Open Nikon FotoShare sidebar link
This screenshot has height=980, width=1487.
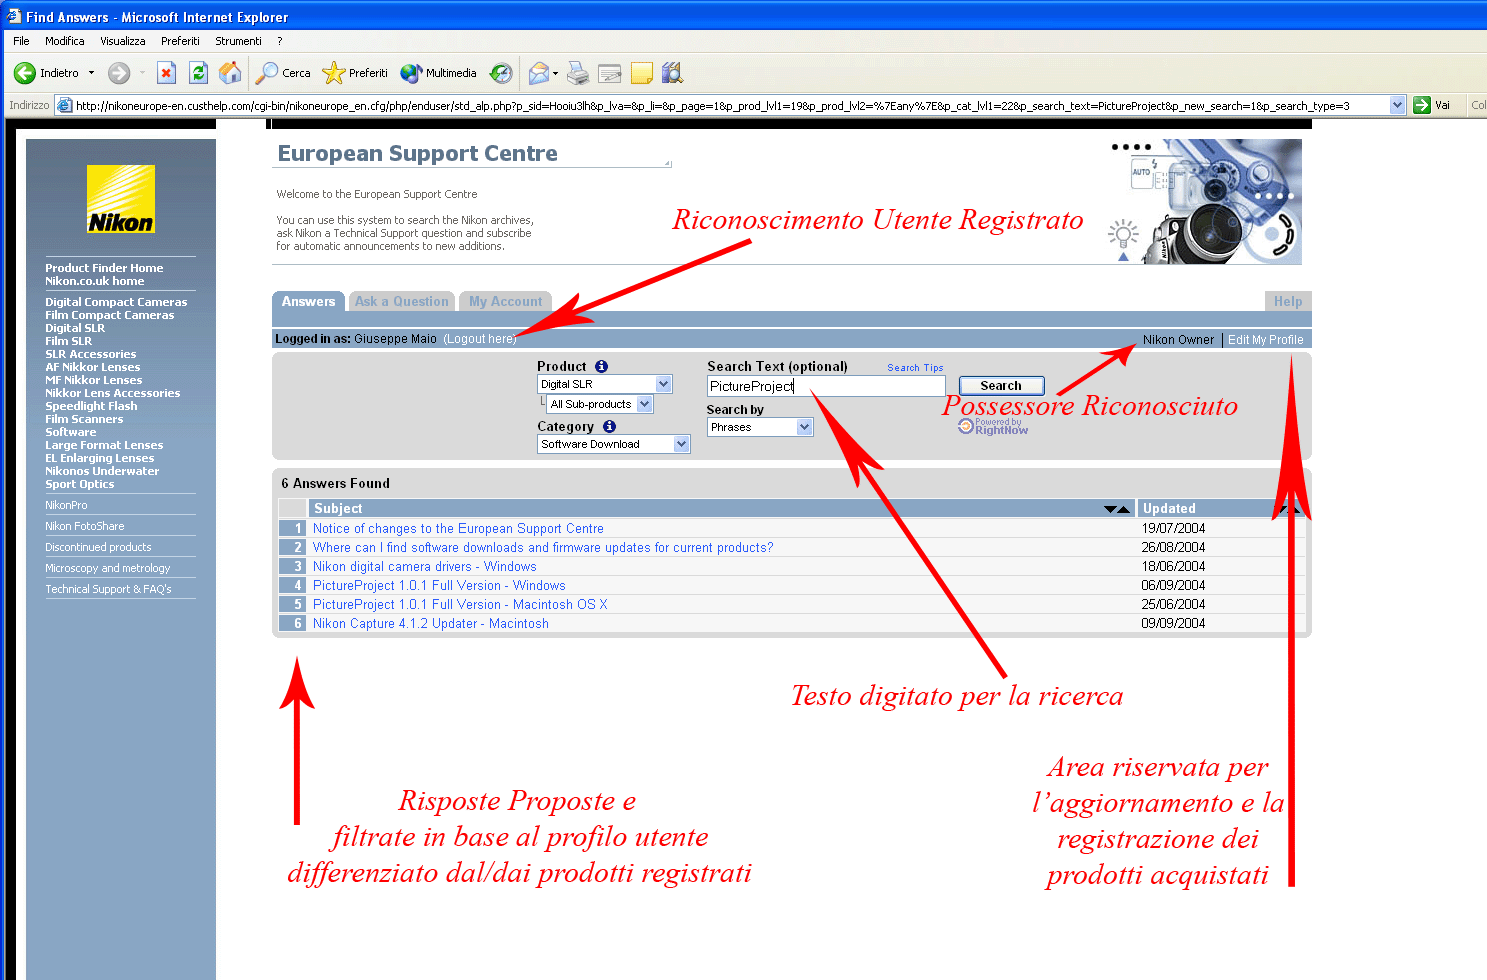pyautogui.click(x=85, y=526)
